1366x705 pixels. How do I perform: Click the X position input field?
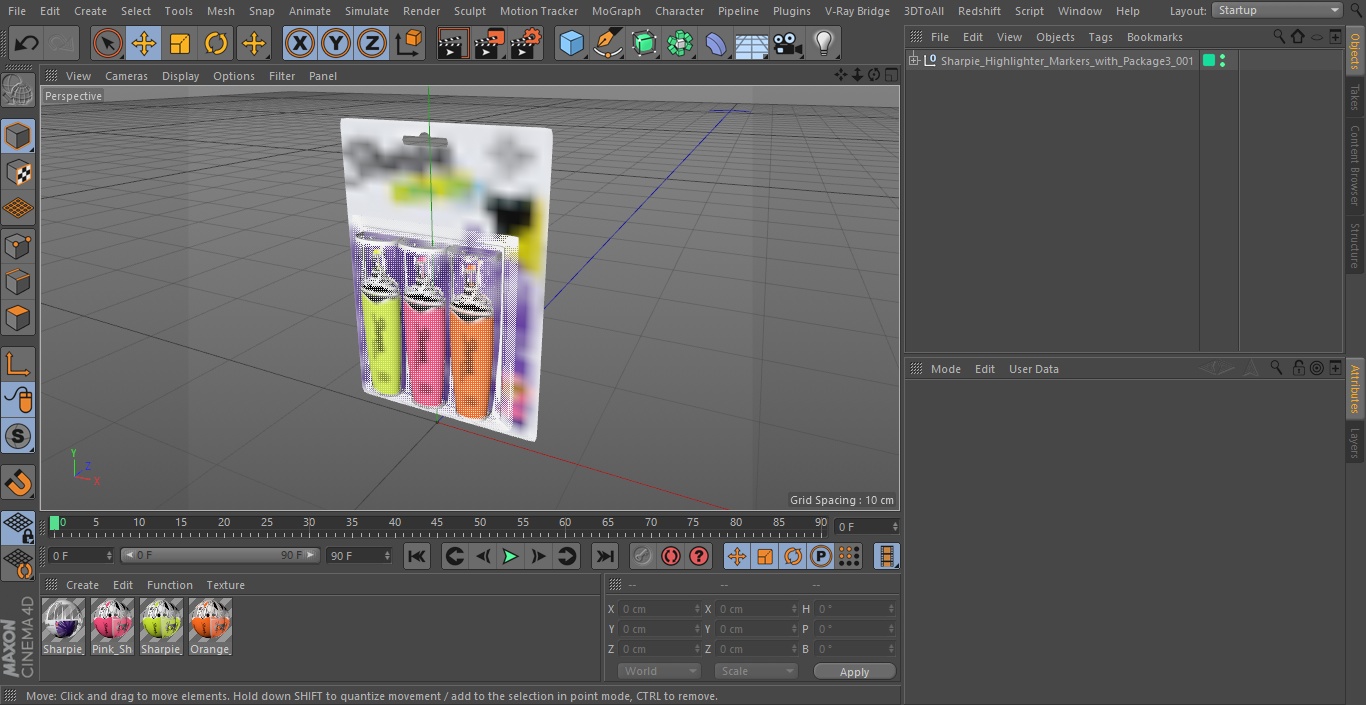pos(659,609)
